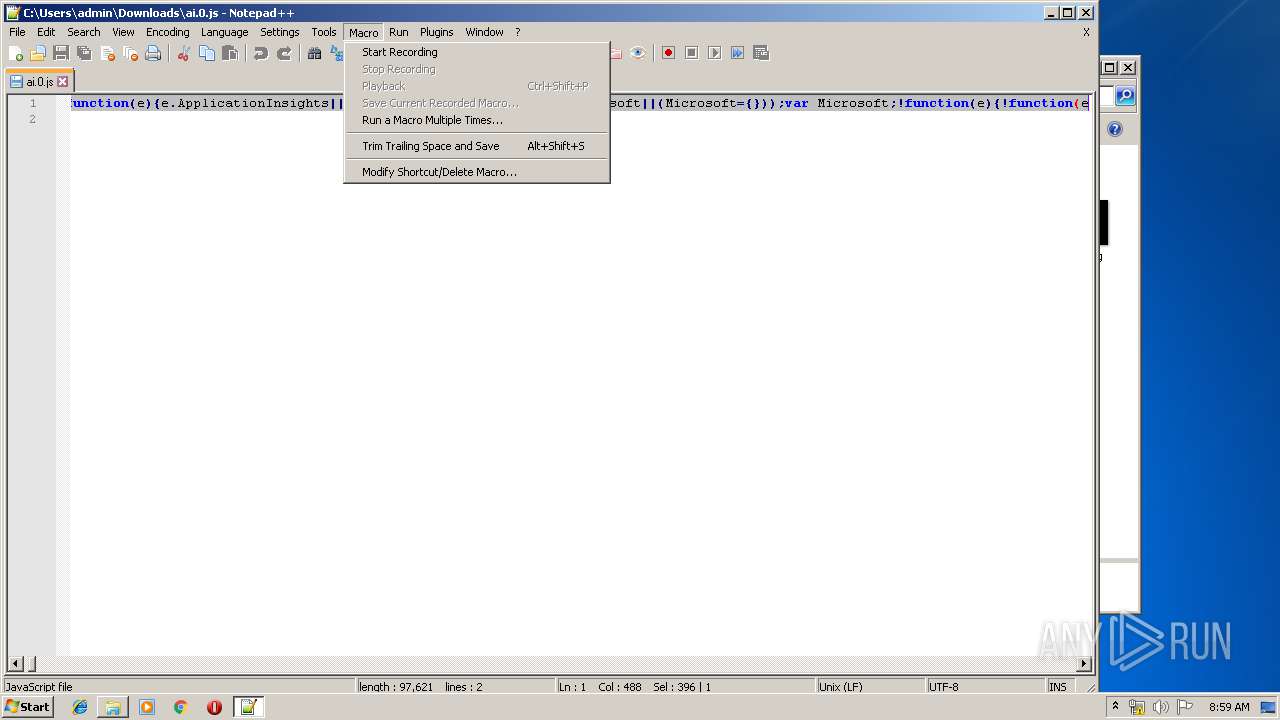
Task: Open the Search menu
Action: [84, 32]
